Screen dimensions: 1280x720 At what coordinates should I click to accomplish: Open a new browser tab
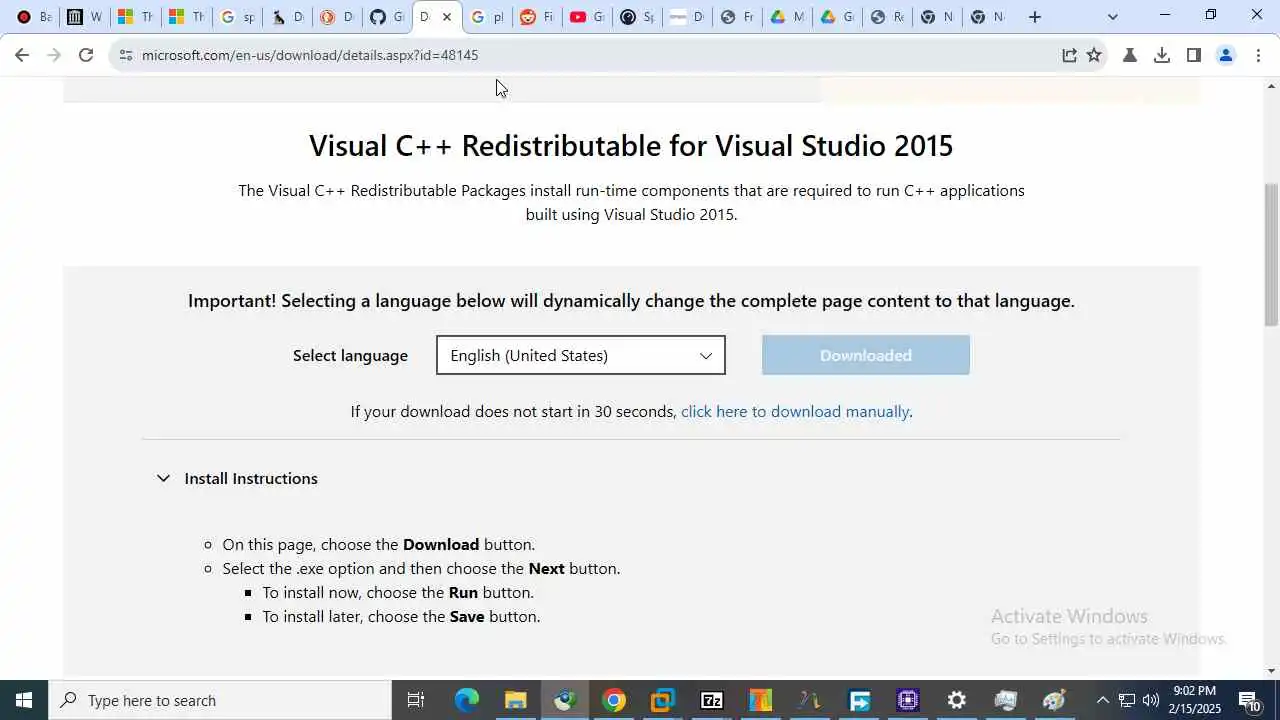1035,17
